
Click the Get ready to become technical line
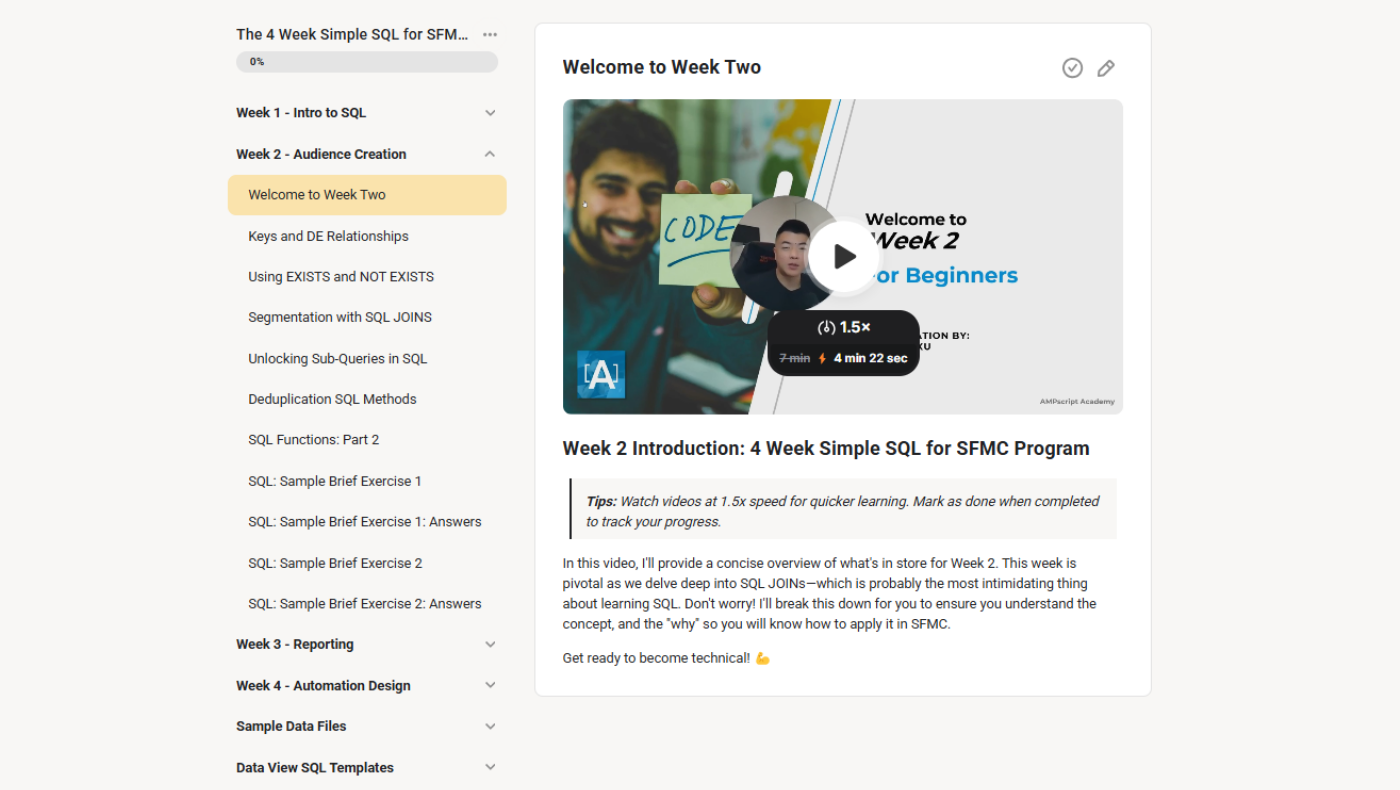(666, 658)
